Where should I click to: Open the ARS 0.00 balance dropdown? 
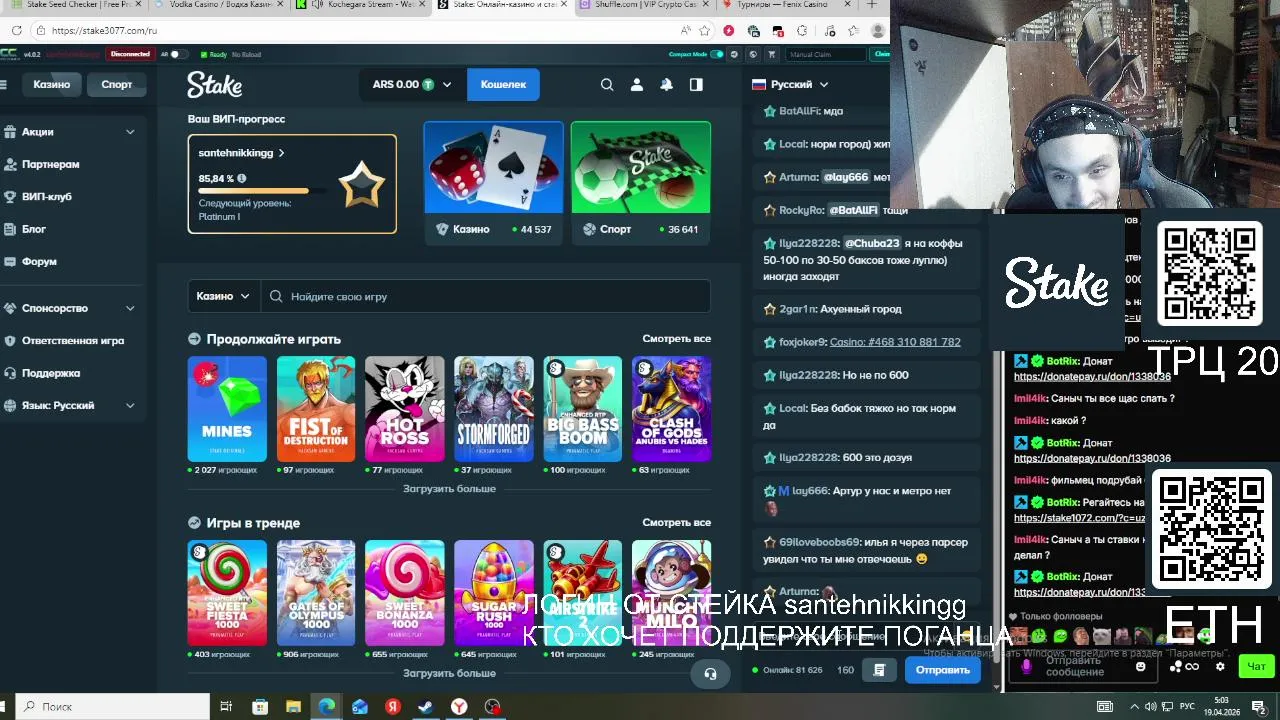click(x=411, y=85)
